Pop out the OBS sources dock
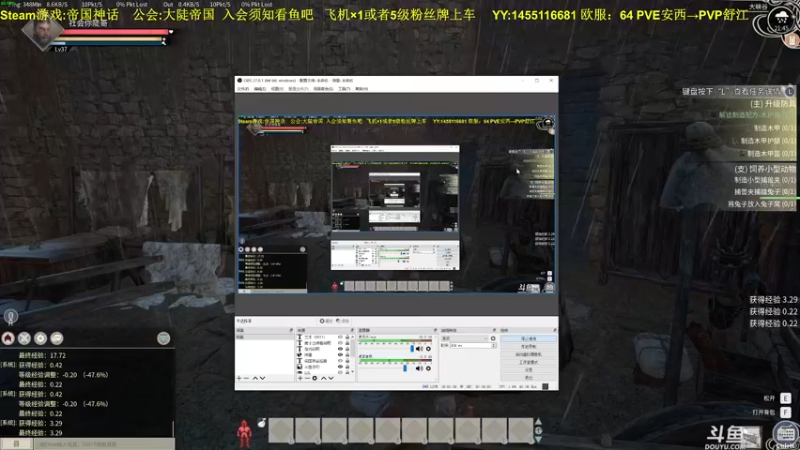800x450 pixels. point(352,331)
